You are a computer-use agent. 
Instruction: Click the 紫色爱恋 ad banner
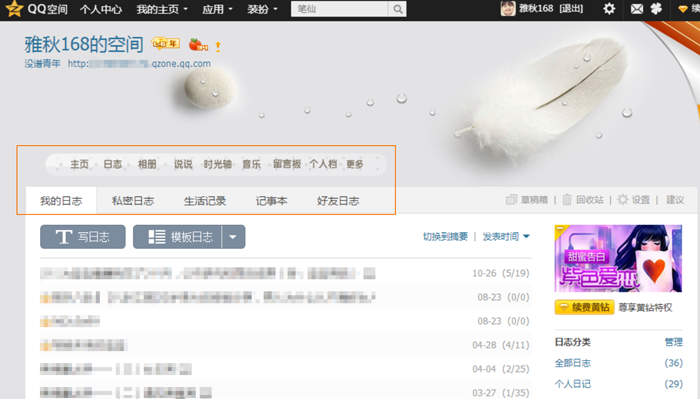[618, 258]
